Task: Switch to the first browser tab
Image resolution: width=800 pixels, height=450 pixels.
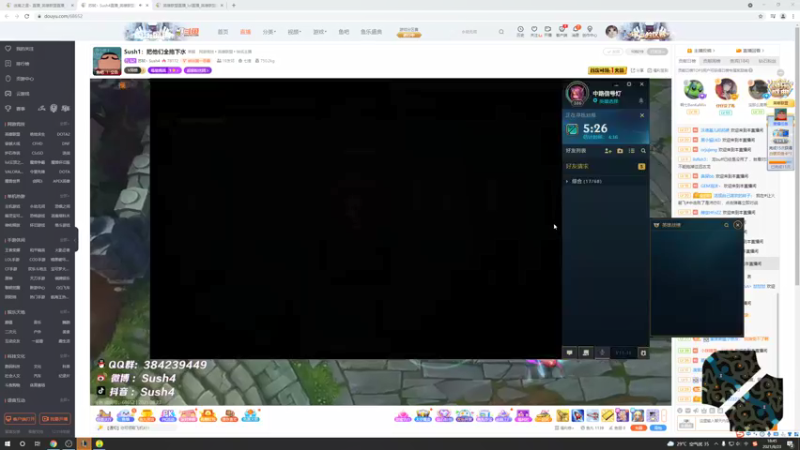Action: tap(39, 6)
